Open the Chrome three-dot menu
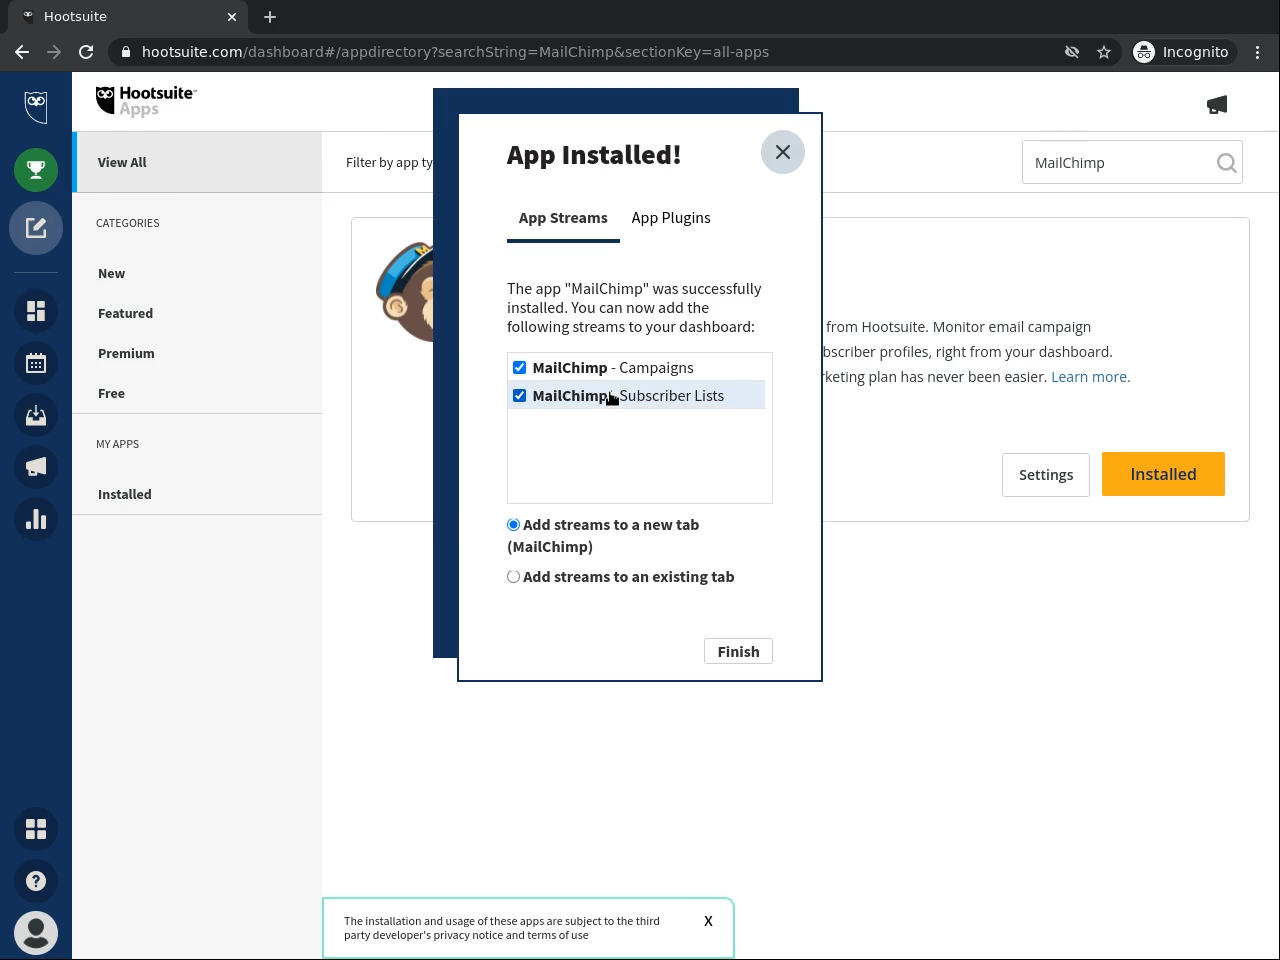 pyautogui.click(x=1258, y=52)
